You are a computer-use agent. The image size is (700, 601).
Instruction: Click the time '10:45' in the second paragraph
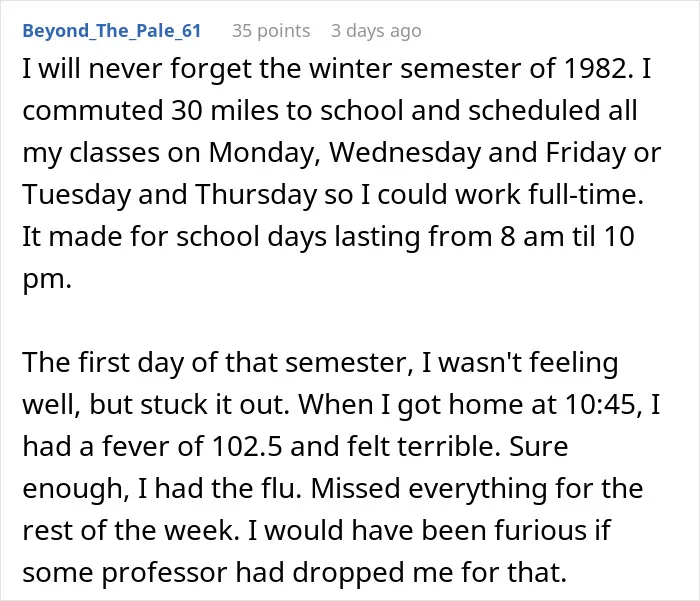coord(601,405)
